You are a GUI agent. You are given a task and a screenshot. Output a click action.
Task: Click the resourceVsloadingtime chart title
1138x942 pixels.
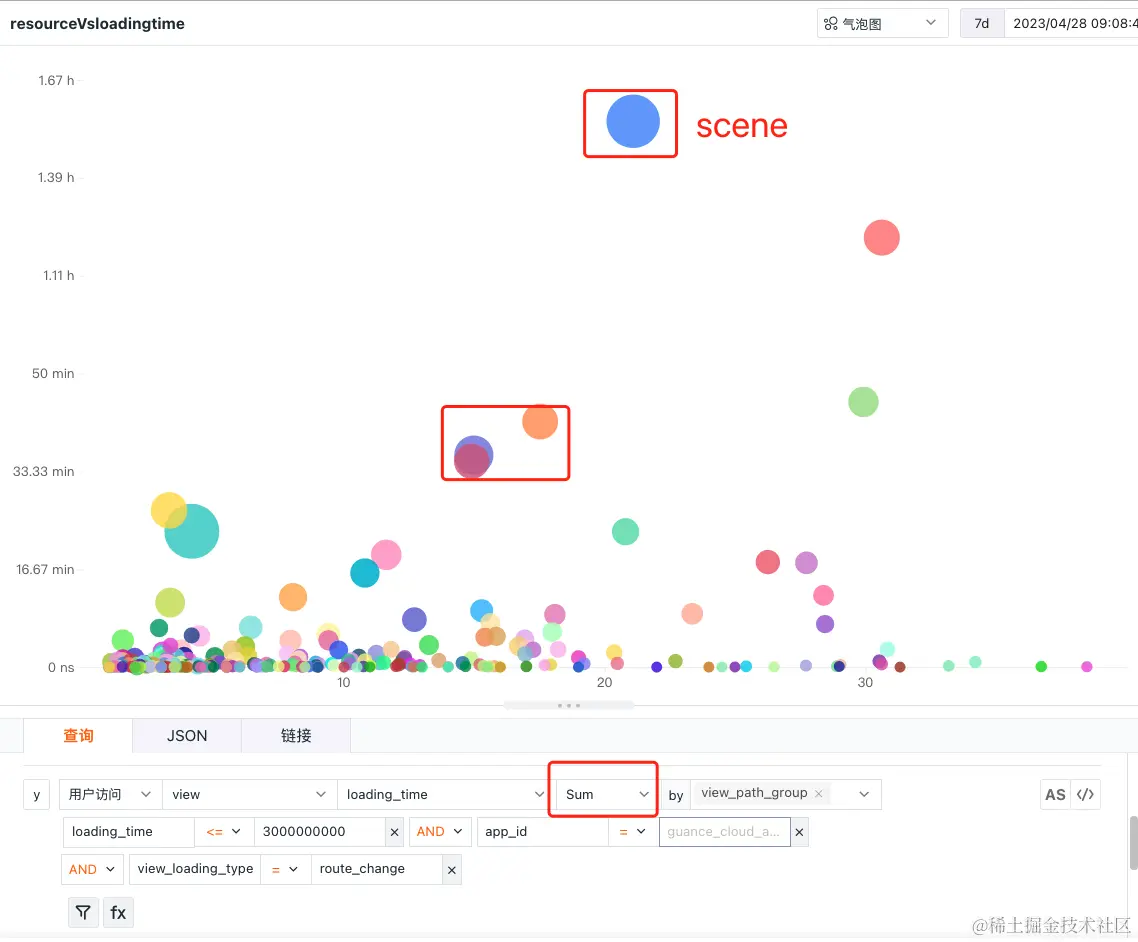pos(97,23)
